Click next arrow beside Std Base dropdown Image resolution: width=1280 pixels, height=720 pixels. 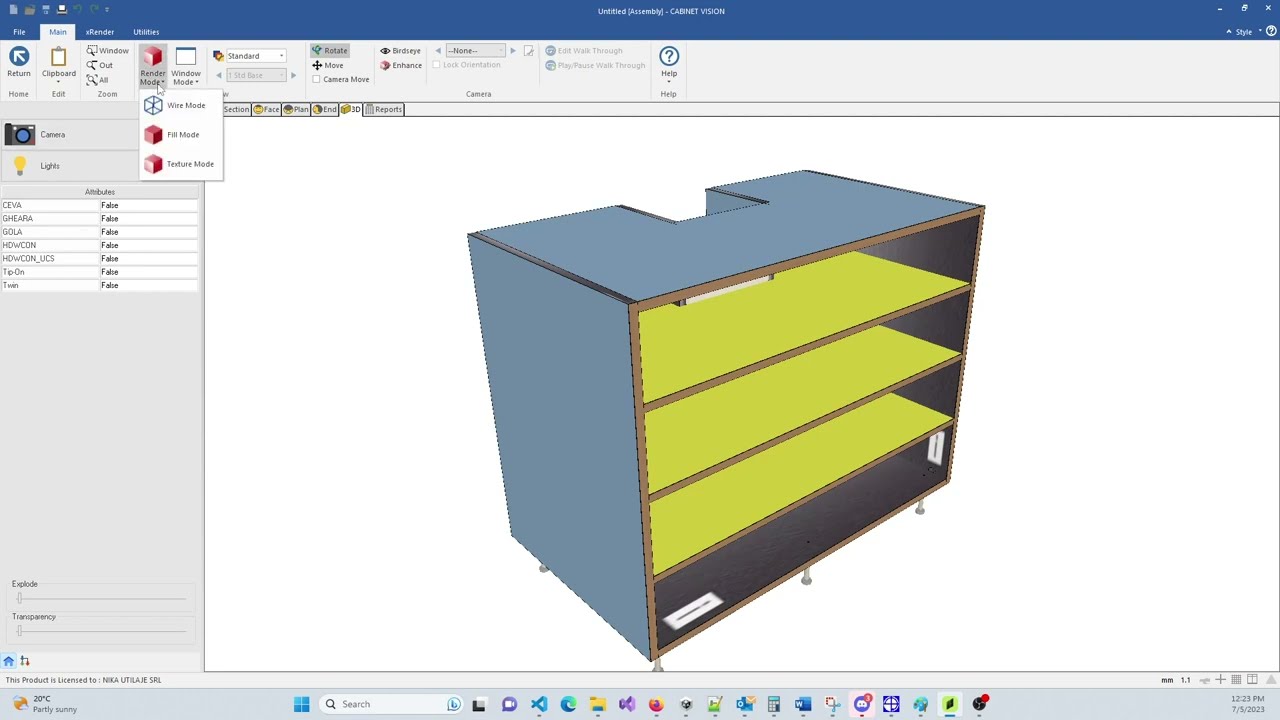tap(293, 76)
